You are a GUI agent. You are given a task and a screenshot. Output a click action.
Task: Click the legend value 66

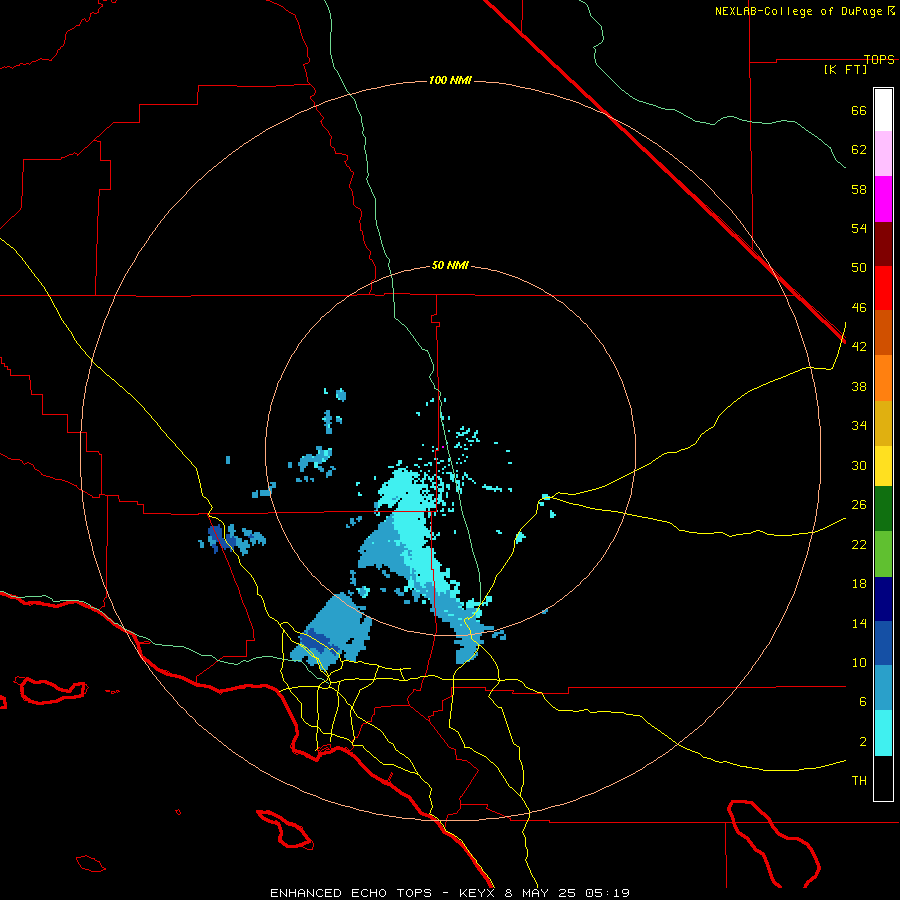pos(859,110)
